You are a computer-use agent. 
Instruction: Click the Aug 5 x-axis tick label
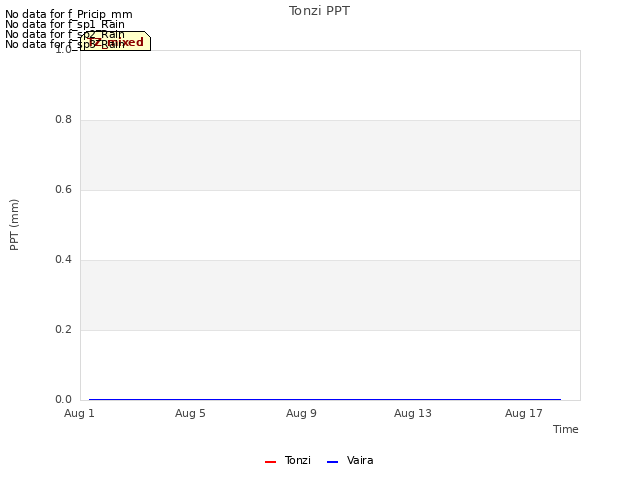click(x=190, y=413)
